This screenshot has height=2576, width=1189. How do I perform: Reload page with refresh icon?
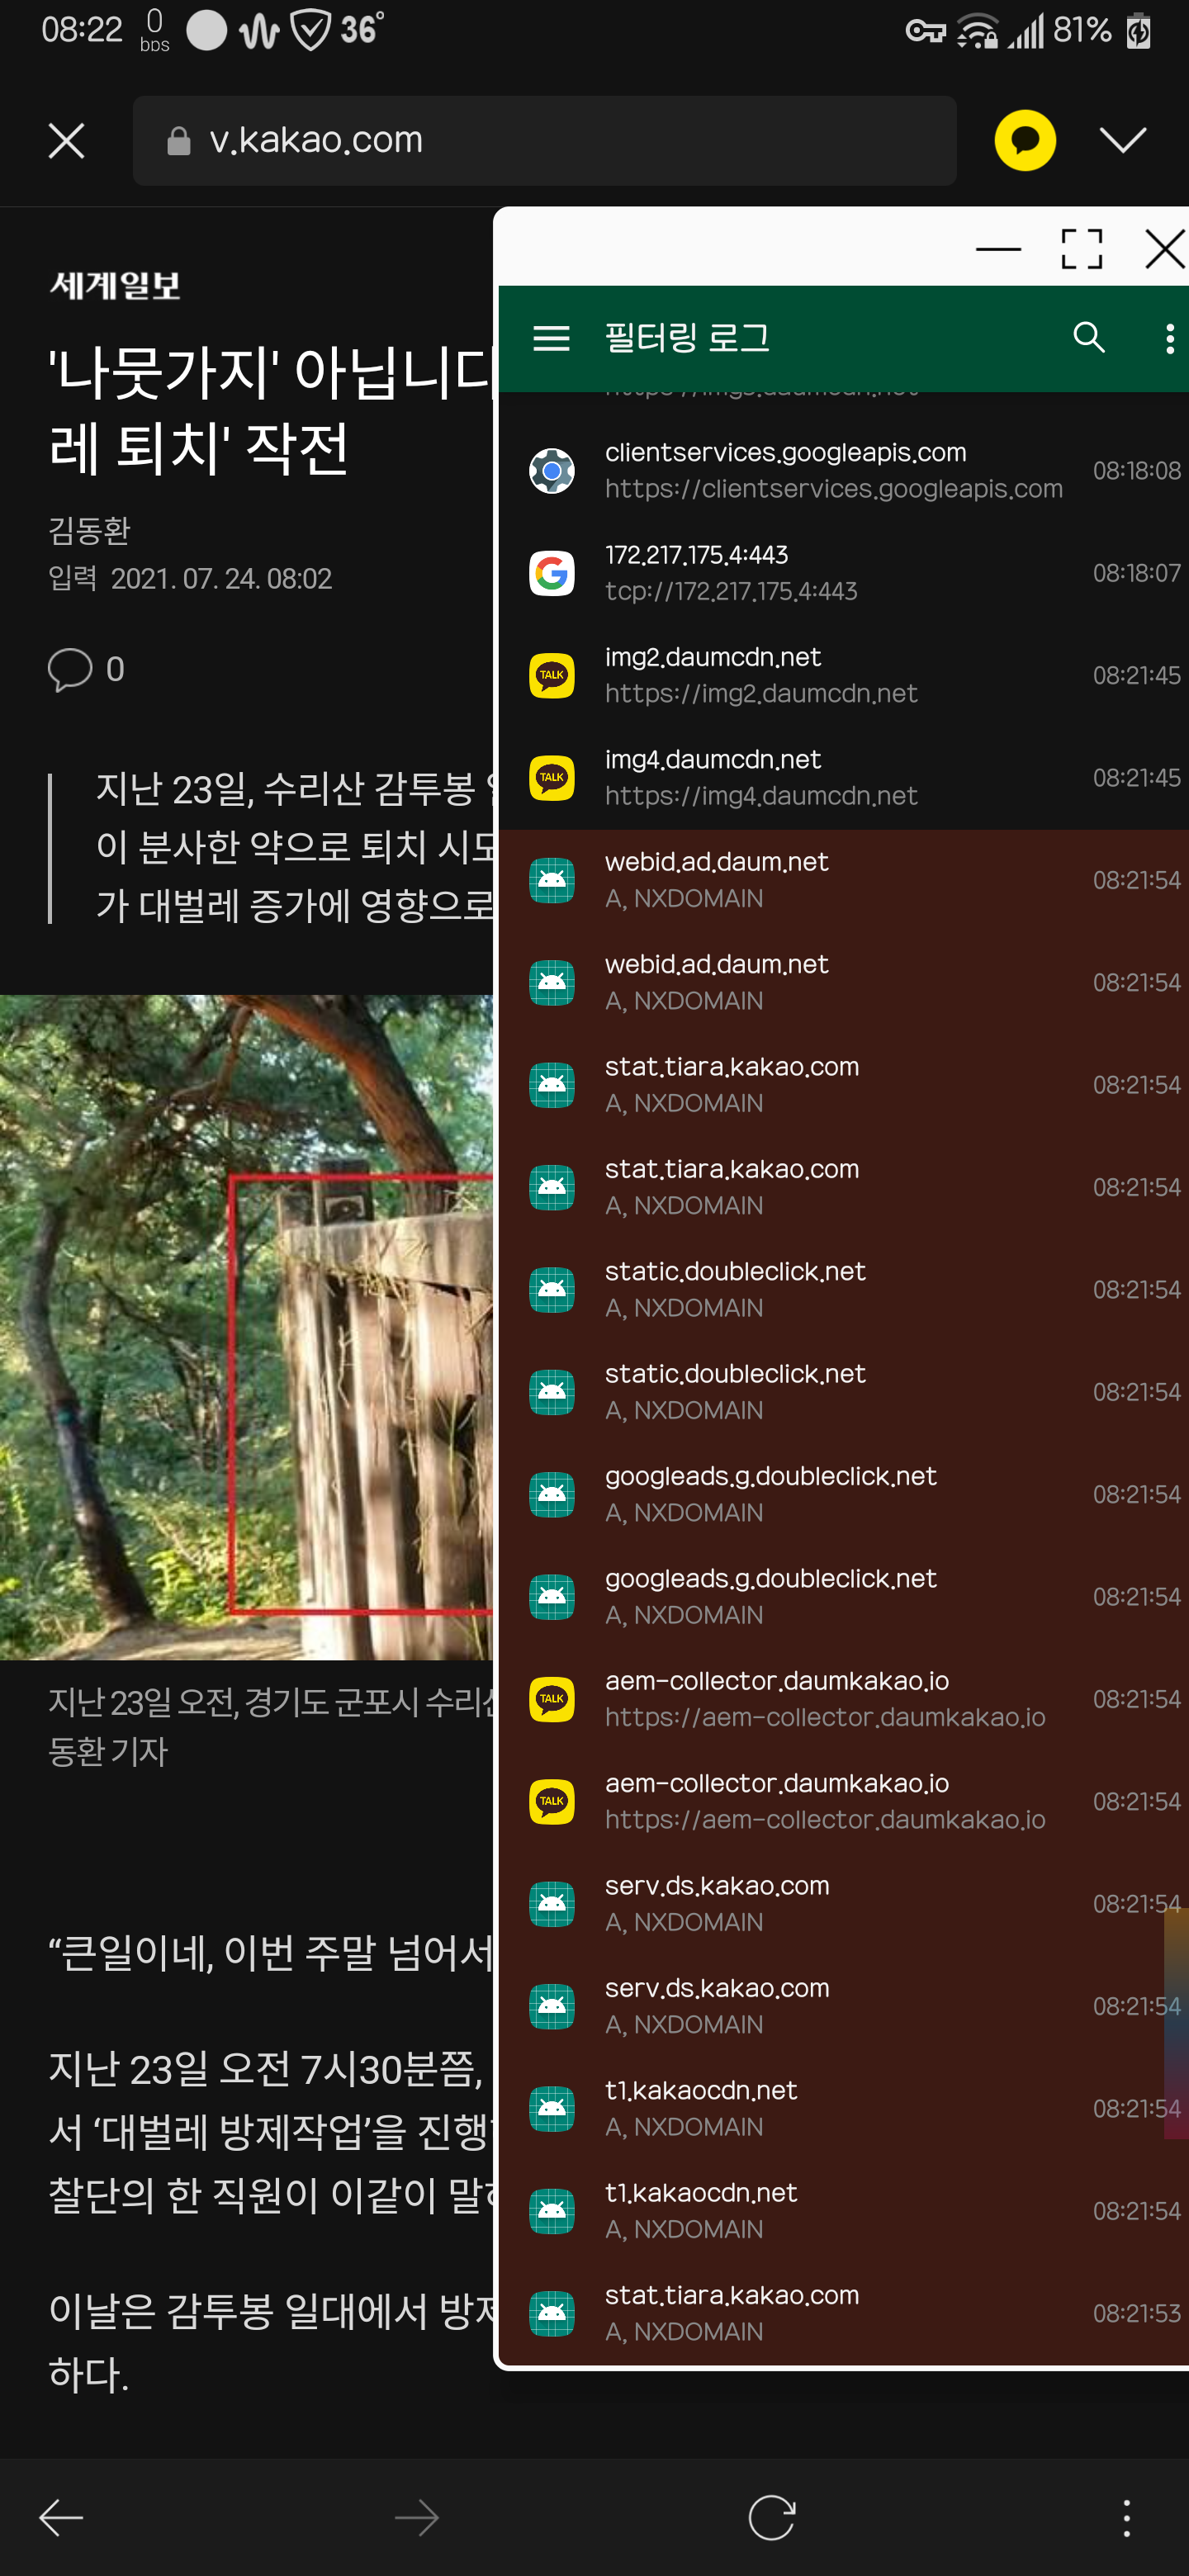(772, 2517)
